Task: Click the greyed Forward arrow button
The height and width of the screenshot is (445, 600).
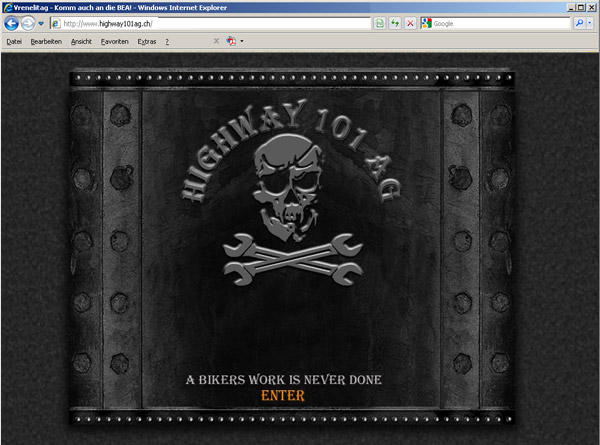Action: point(28,24)
